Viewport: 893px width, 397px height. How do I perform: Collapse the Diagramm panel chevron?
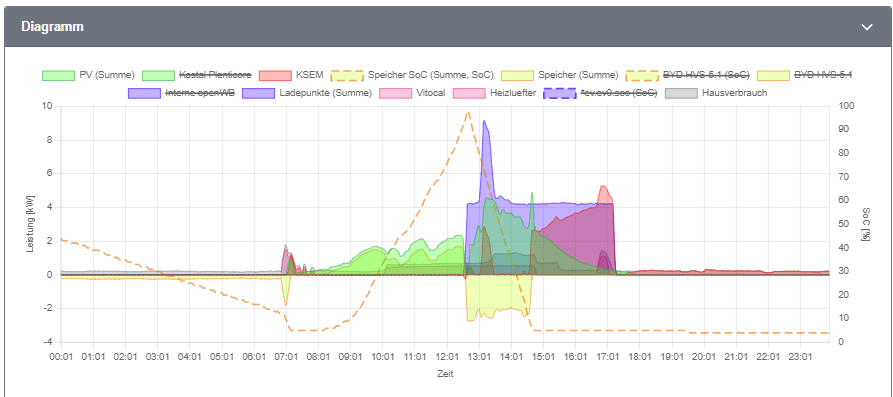coord(867,27)
